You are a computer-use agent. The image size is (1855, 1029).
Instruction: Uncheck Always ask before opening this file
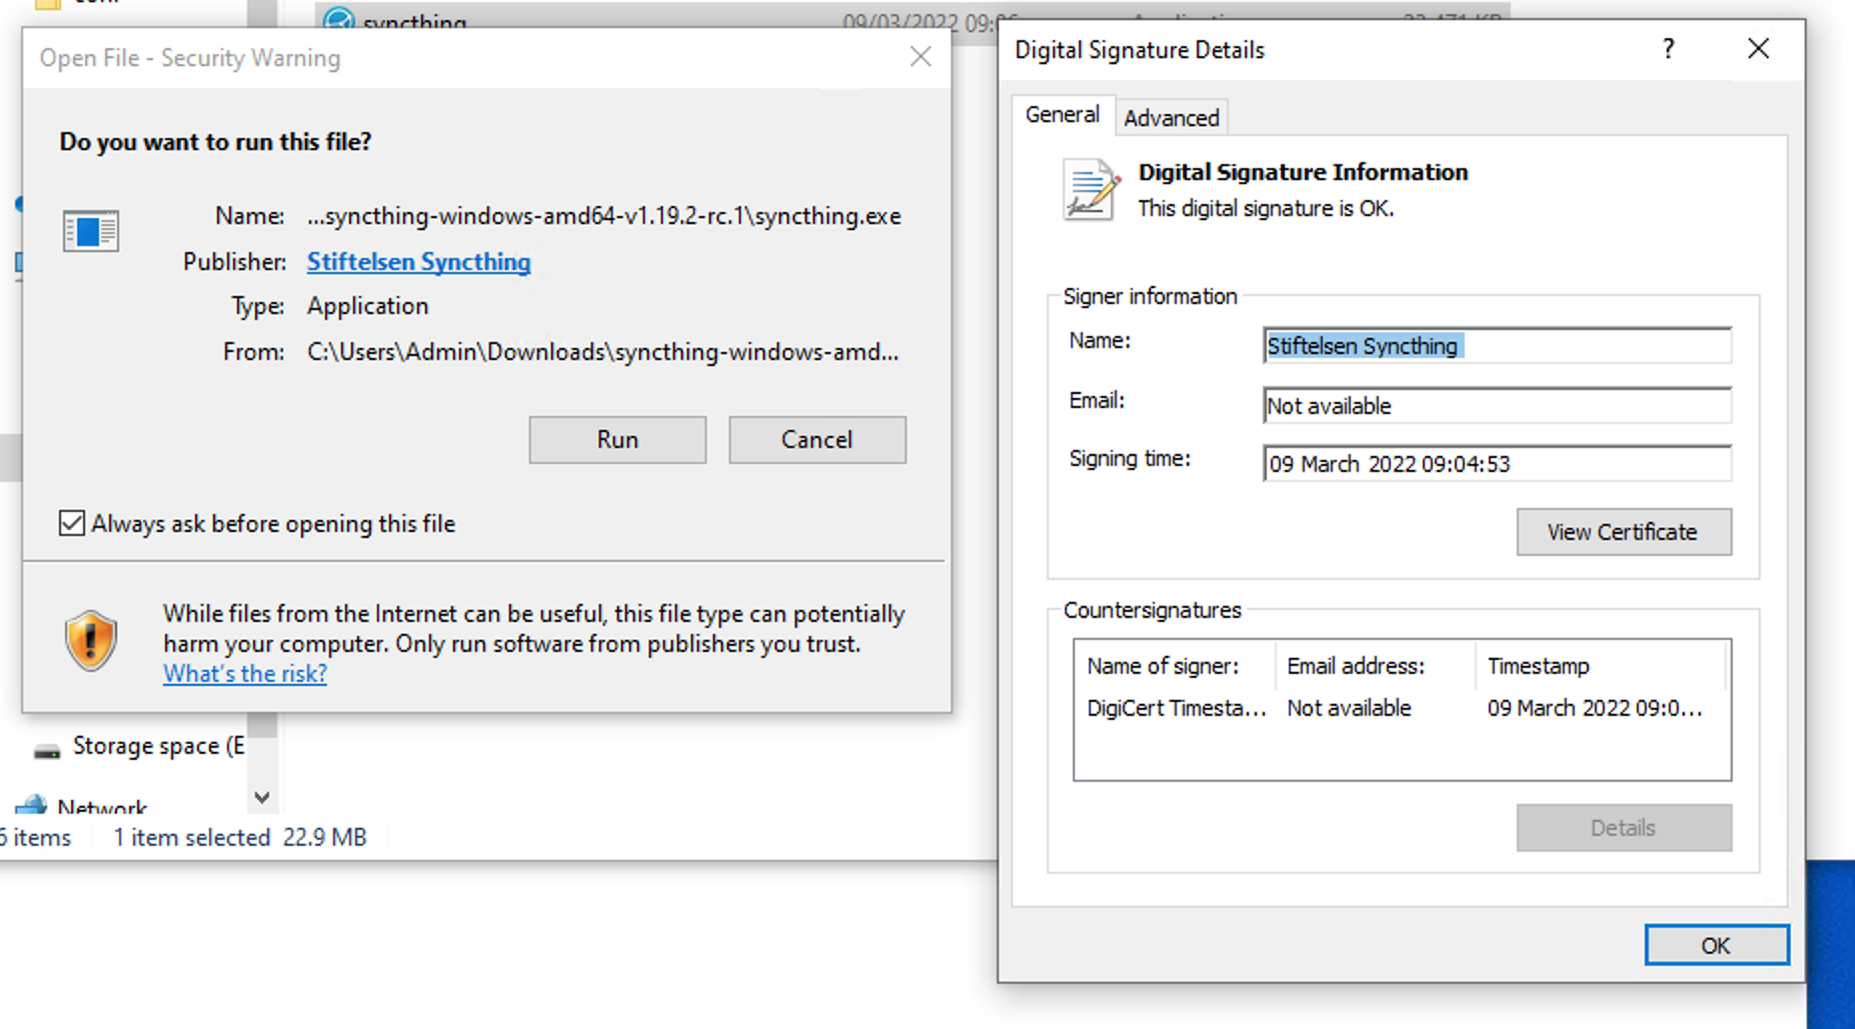[71, 523]
